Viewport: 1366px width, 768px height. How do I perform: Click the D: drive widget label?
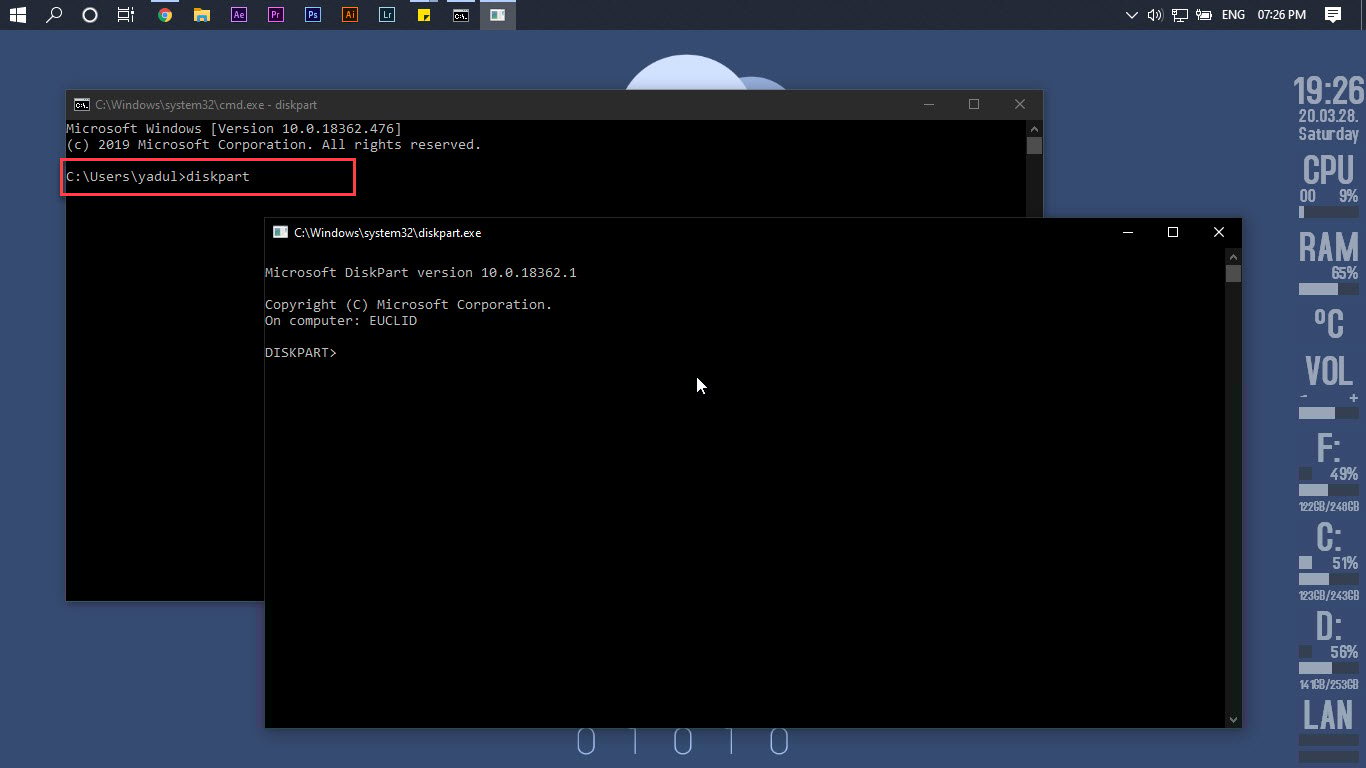1328,626
